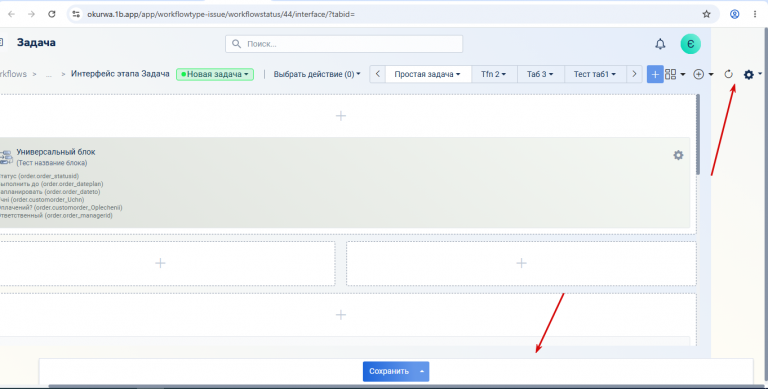Click order.customorder_Uchn field line
Image resolution: width=768 pixels, height=389 pixels.
click(42, 200)
